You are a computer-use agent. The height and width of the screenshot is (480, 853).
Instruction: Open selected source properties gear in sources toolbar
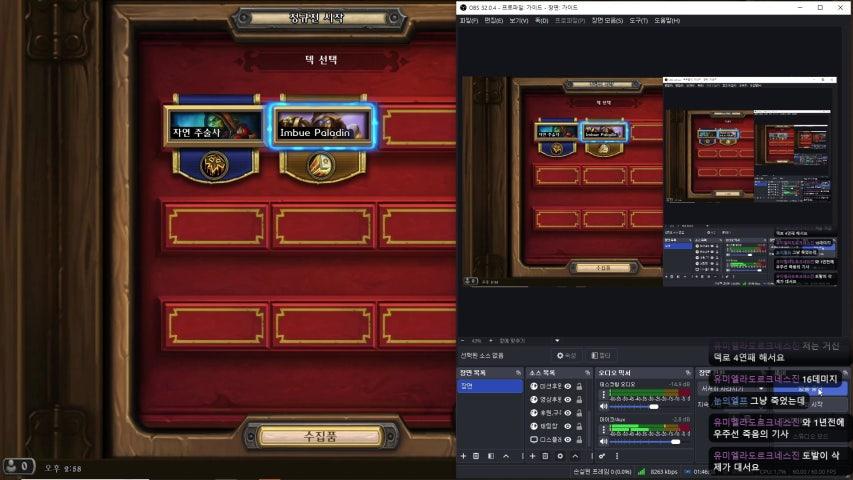tap(560, 456)
